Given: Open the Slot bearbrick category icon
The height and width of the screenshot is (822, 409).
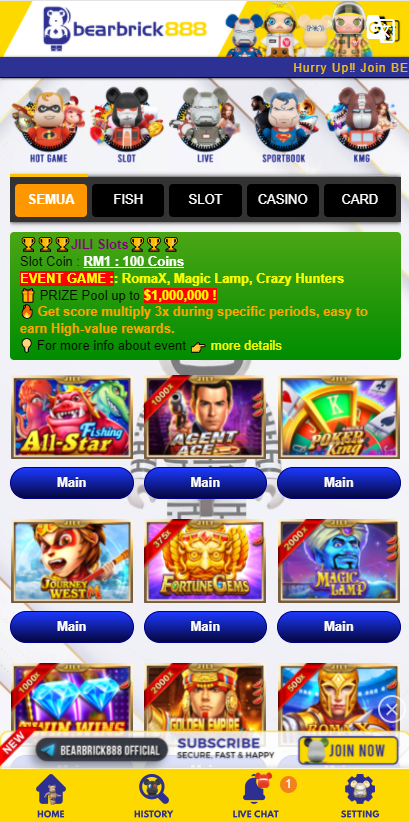Looking at the screenshot, I should (126, 125).
